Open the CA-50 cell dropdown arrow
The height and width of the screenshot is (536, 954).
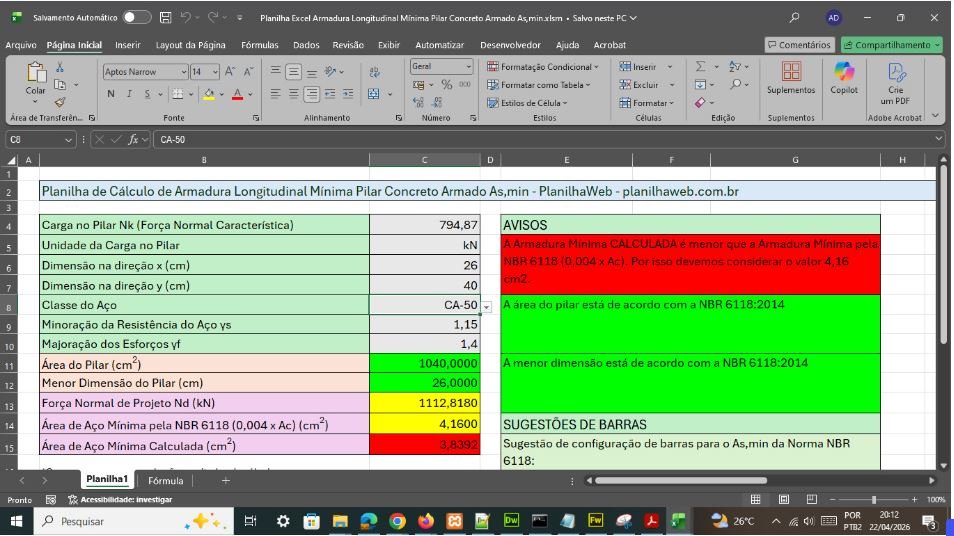pyautogui.click(x=487, y=306)
